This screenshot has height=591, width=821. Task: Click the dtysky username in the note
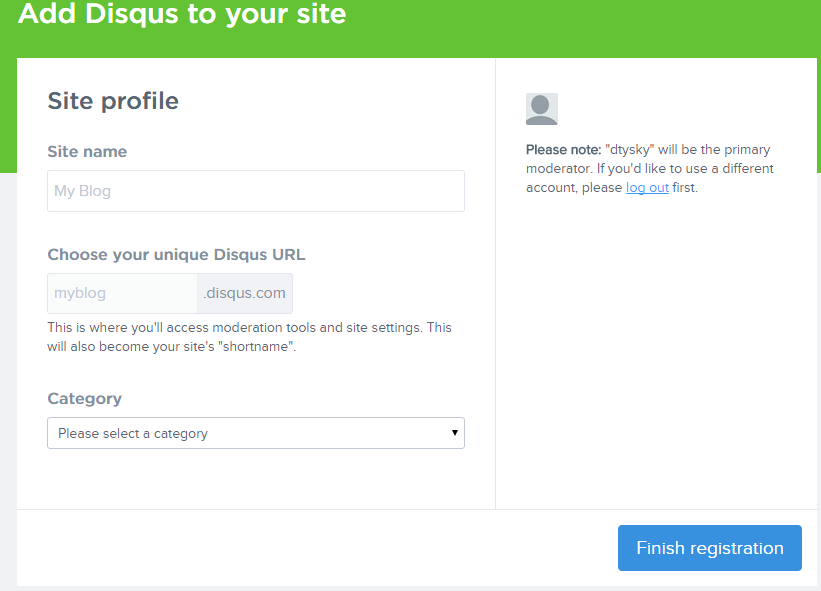(x=630, y=150)
